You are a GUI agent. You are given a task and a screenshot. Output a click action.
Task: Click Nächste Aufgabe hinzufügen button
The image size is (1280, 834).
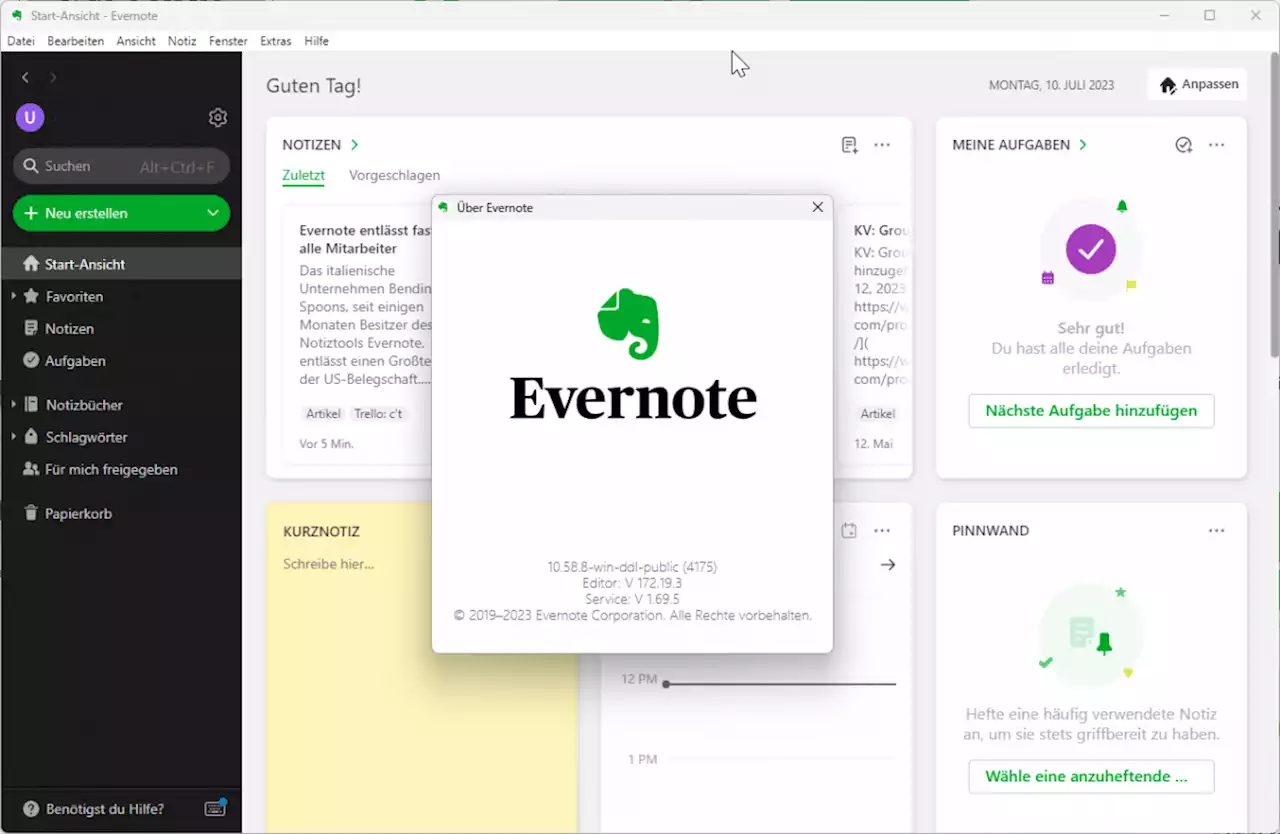pyautogui.click(x=1091, y=411)
